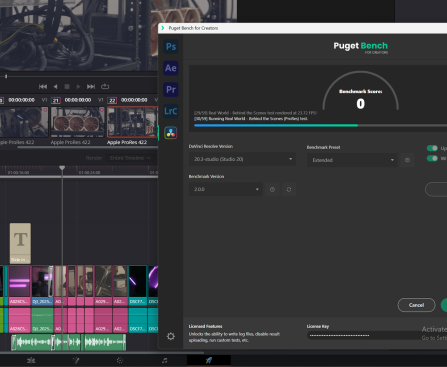The height and width of the screenshot is (367, 447).
Task: Switch to Resolve's Edit page icon
Action: pyautogui.click(x=31, y=360)
